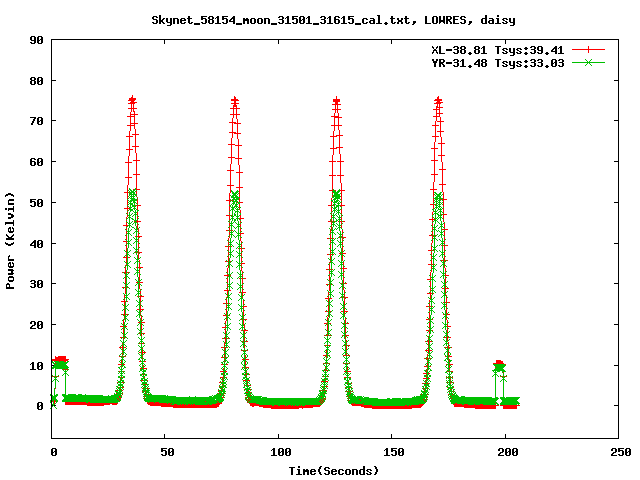Click x-axis tick label 150
This screenshot has width=640, height=480.
(x=394, y=452)
